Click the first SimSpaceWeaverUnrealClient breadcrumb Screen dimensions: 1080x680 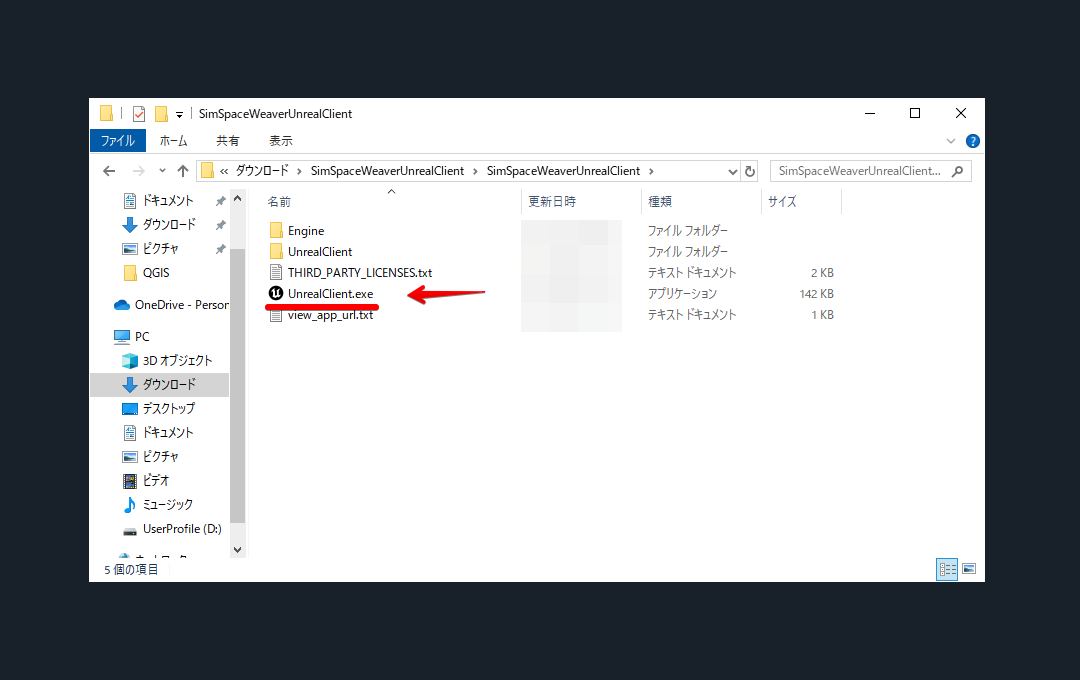[387, 171]
